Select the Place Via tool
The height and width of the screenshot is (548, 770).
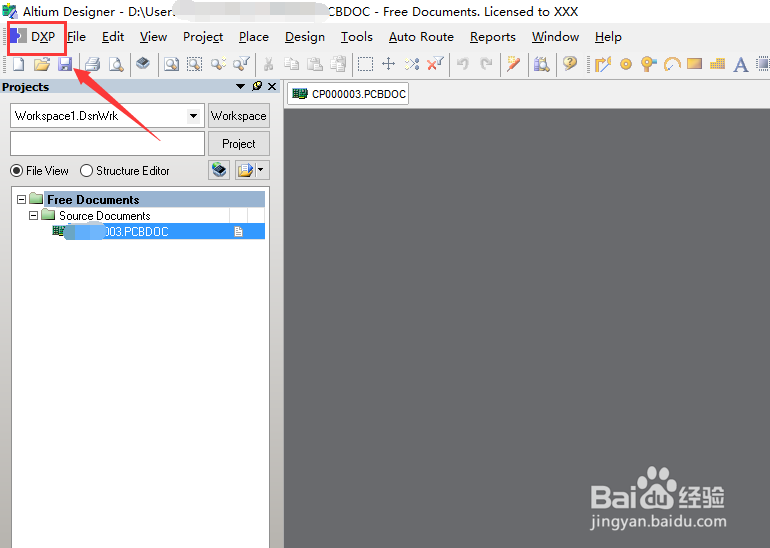(x=649, y=64)
